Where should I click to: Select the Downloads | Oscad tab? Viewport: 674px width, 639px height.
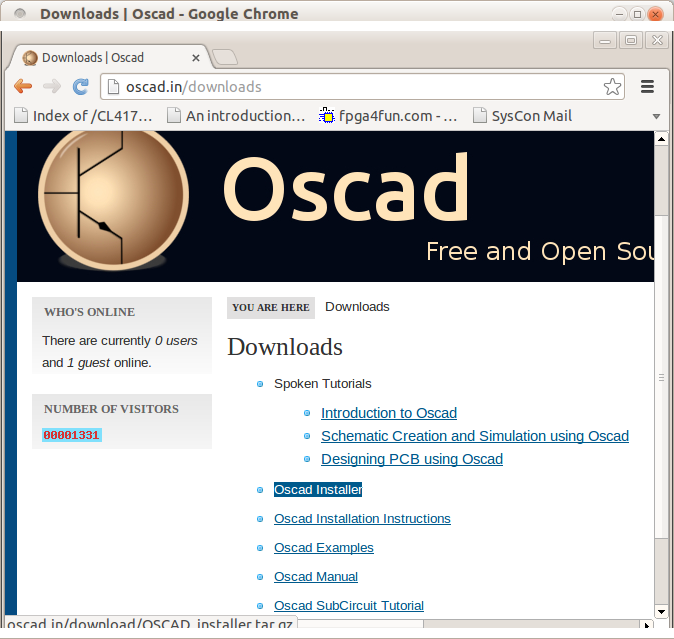tap(110, 58)
